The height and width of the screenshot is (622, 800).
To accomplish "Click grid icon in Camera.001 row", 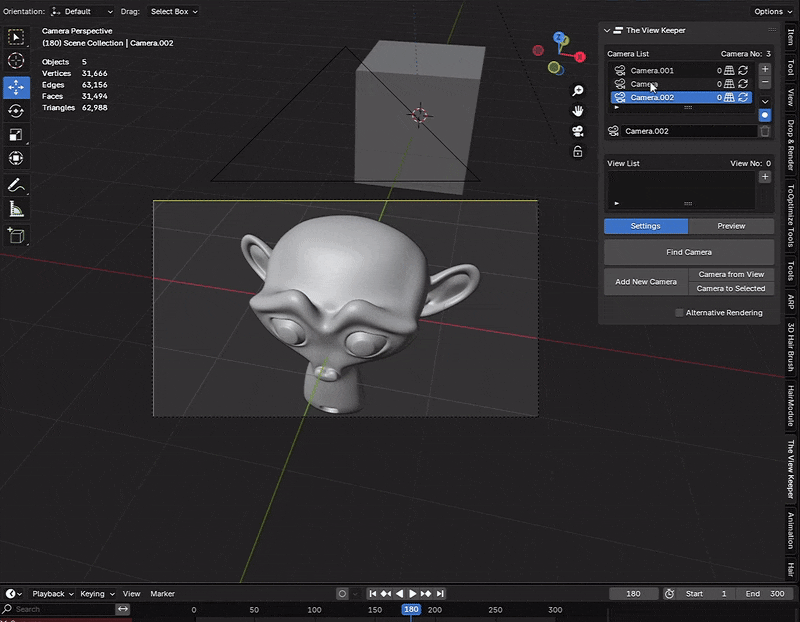I will point(730,70).
